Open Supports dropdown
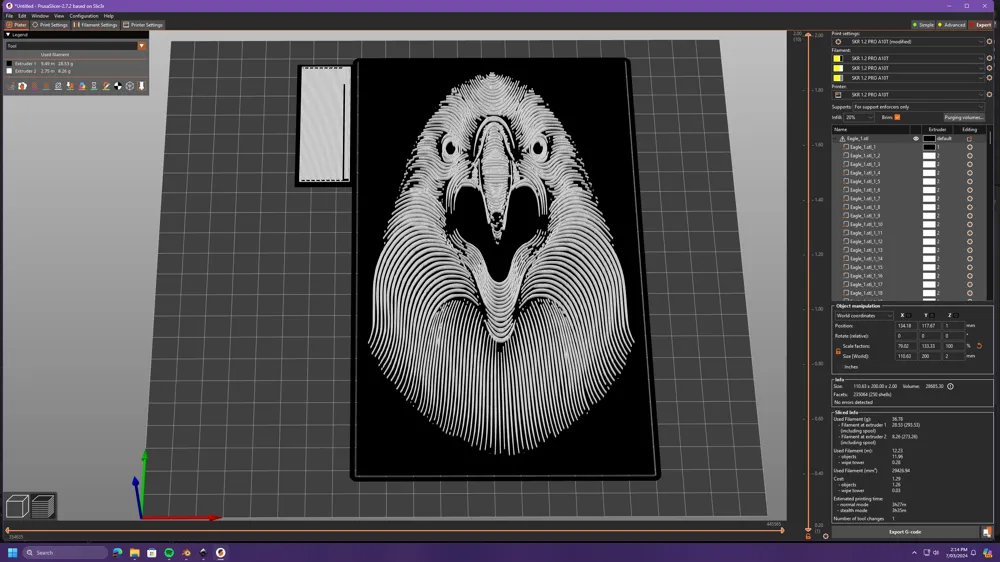Screen dimensions: 1000x562 click(918, 107)
